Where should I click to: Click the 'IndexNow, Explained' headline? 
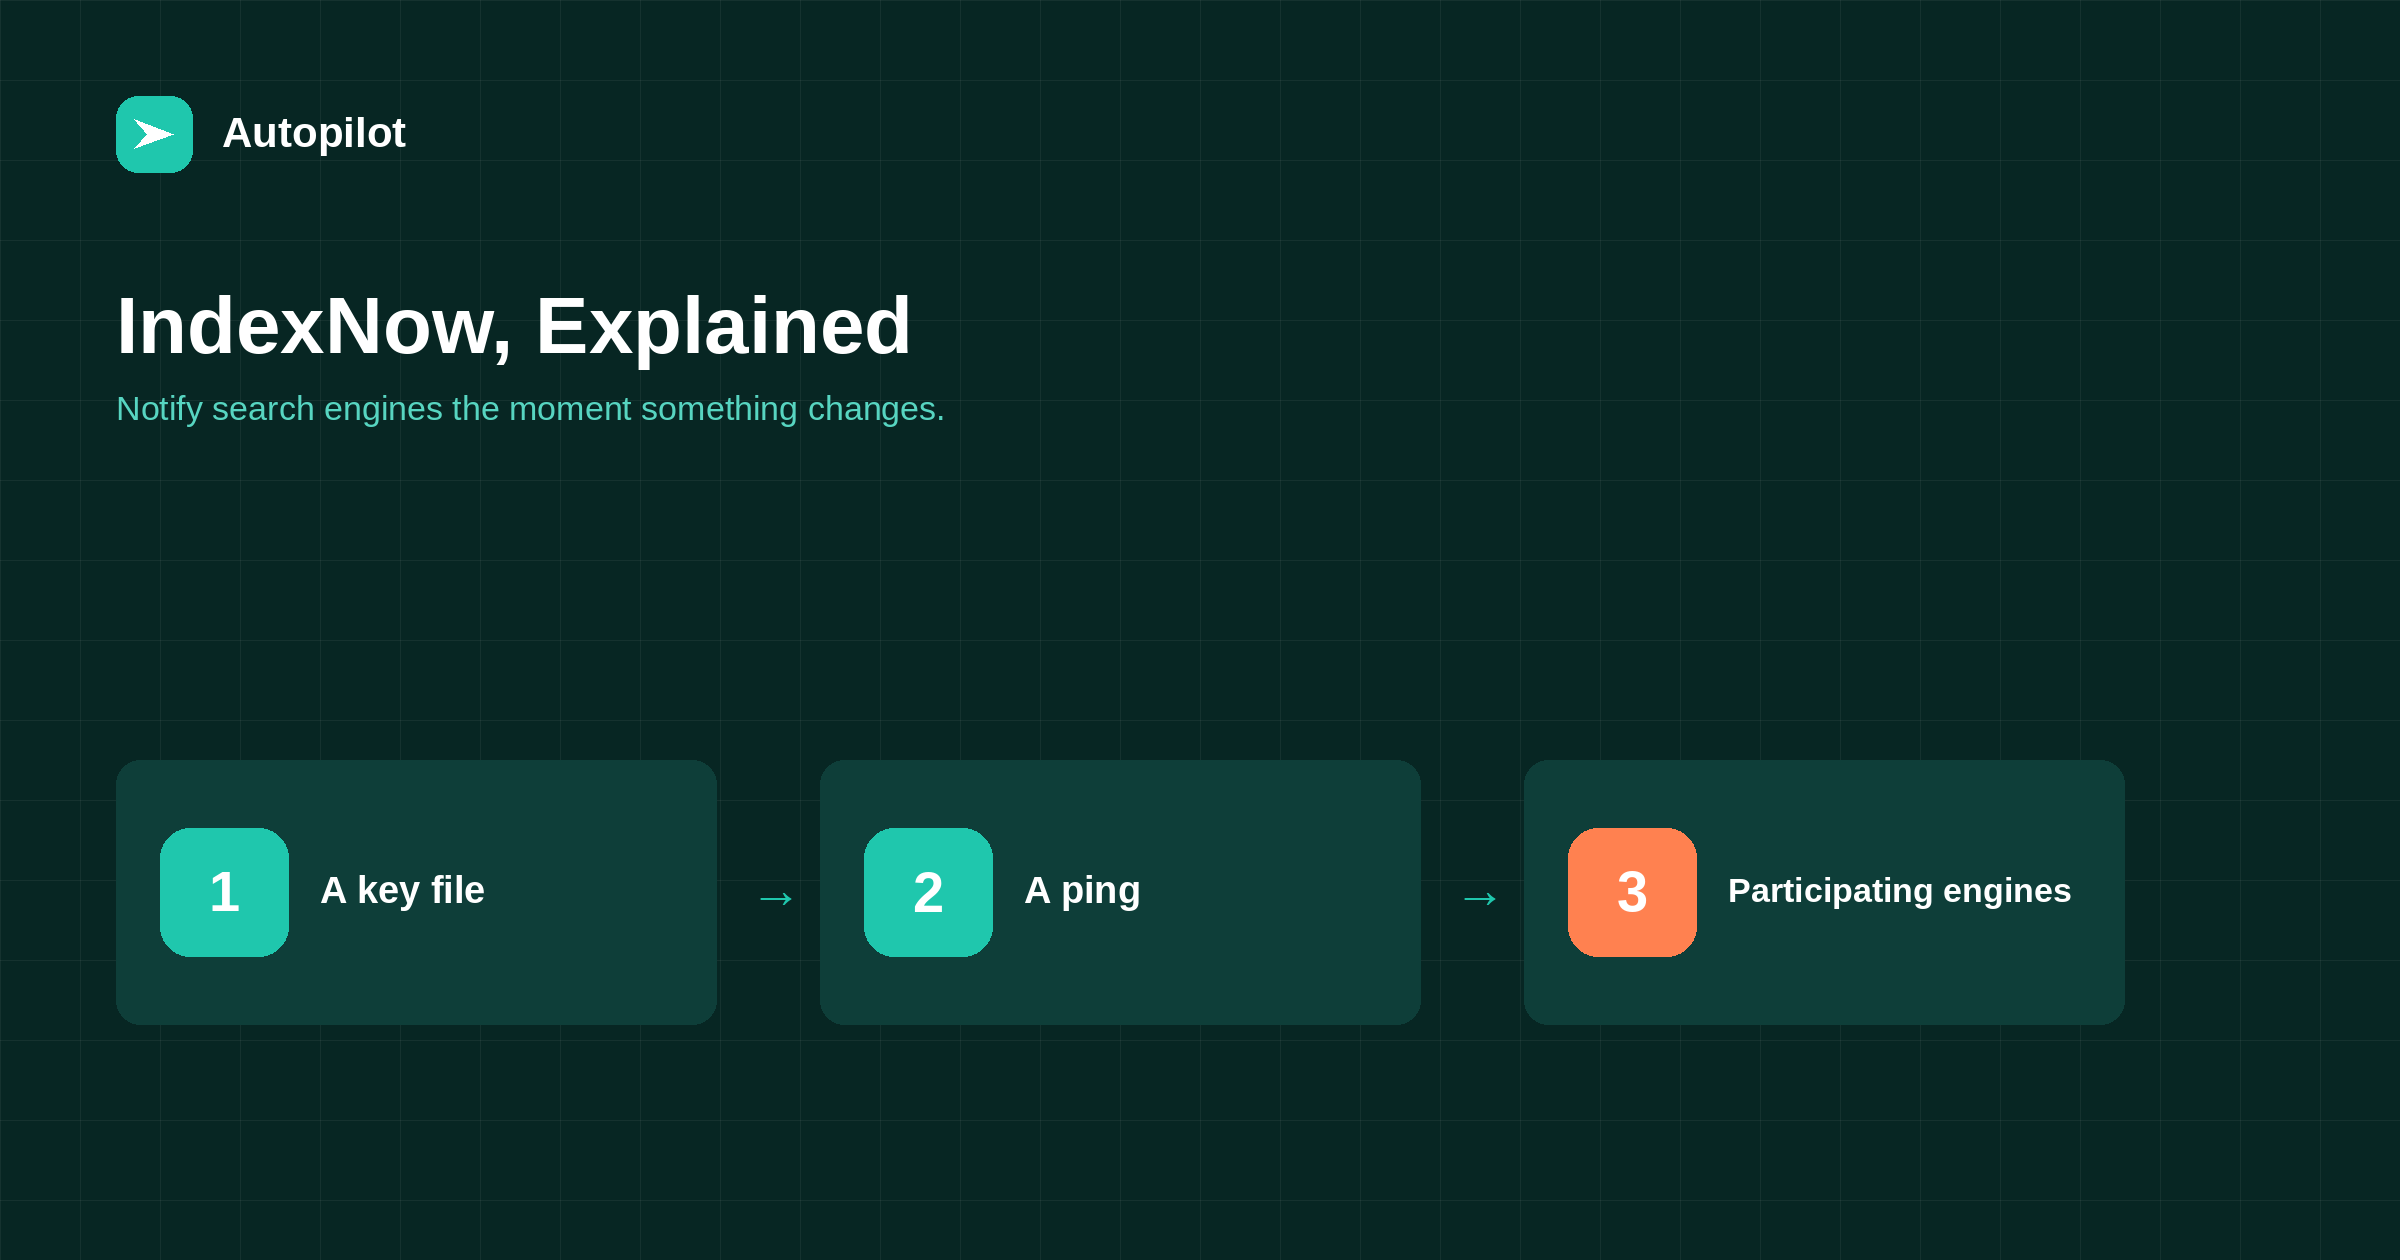click(514, 326)
